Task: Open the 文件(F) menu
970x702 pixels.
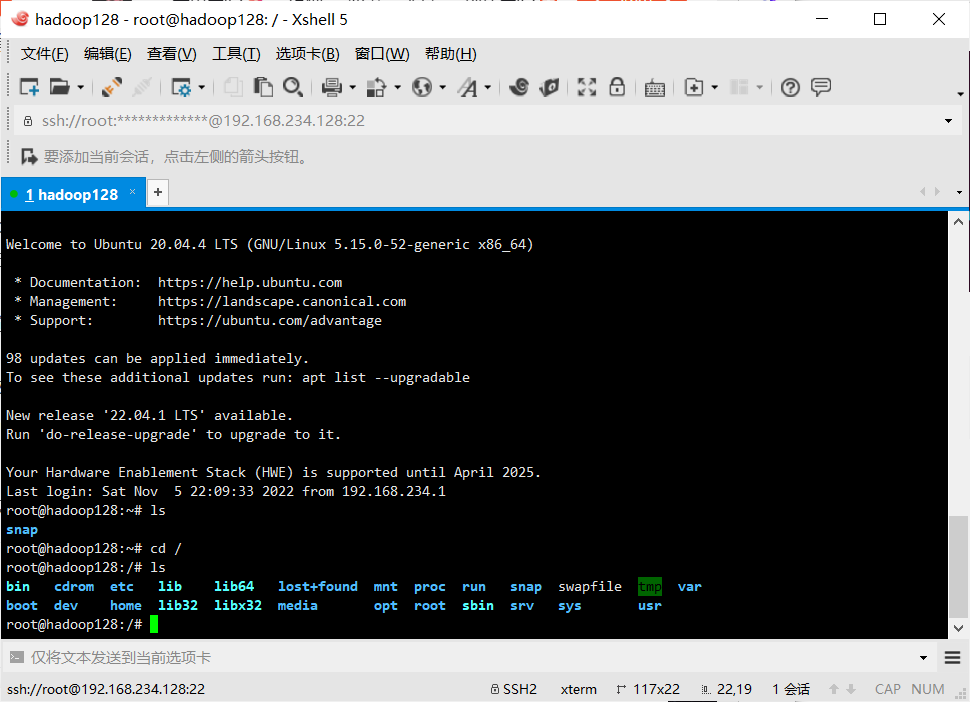Action: tap(45, 54)
